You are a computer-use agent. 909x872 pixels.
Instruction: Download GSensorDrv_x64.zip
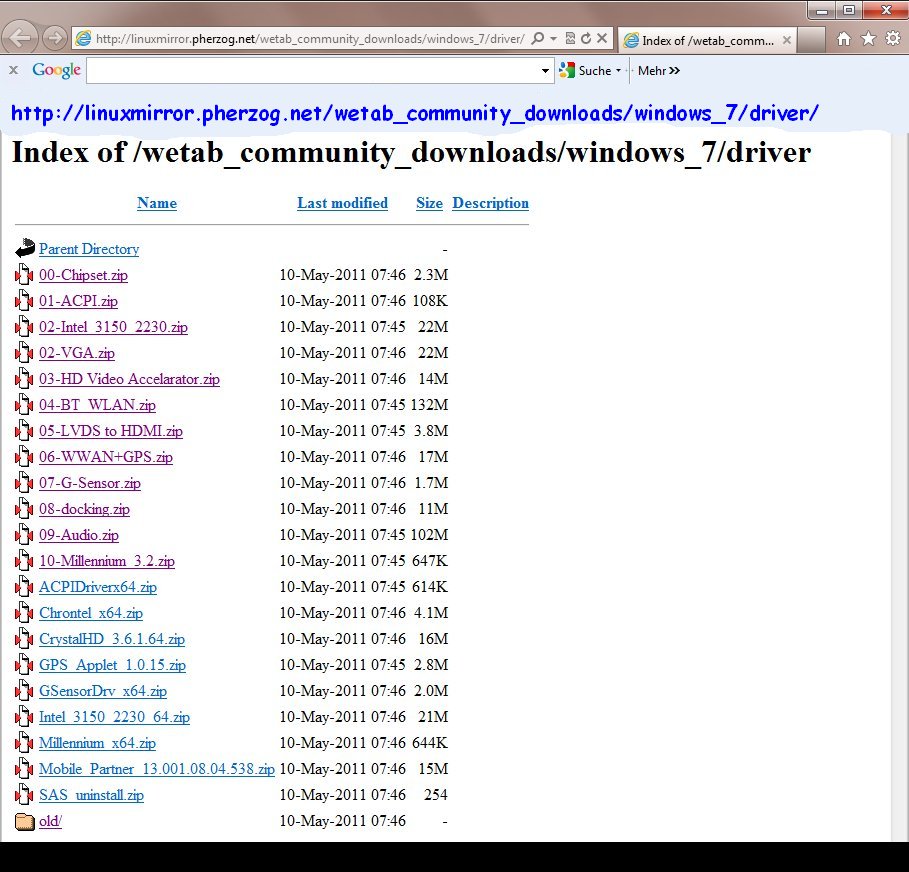pos(103,691)
